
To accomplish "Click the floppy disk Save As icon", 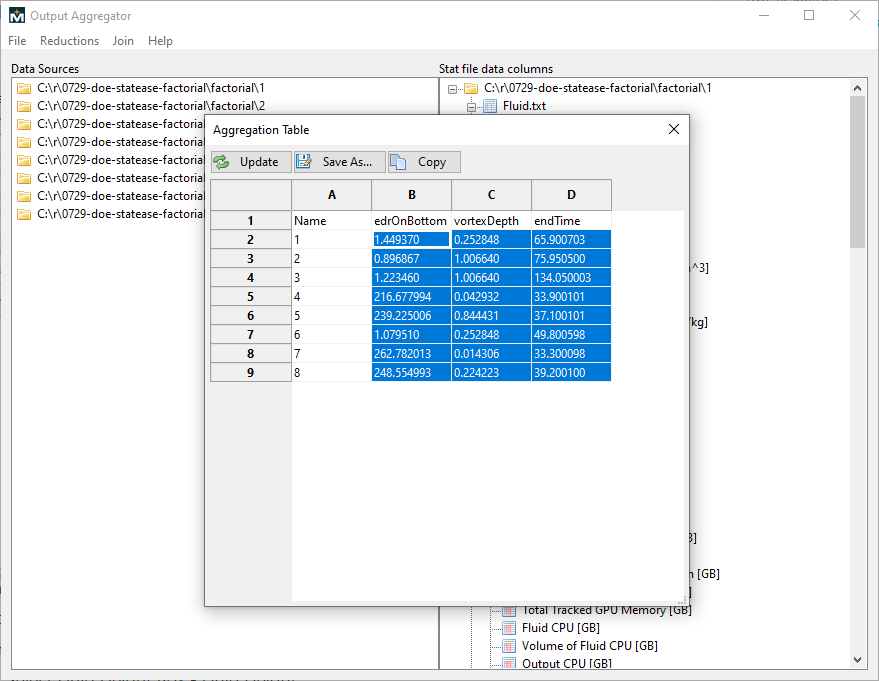I will (304, 161).
